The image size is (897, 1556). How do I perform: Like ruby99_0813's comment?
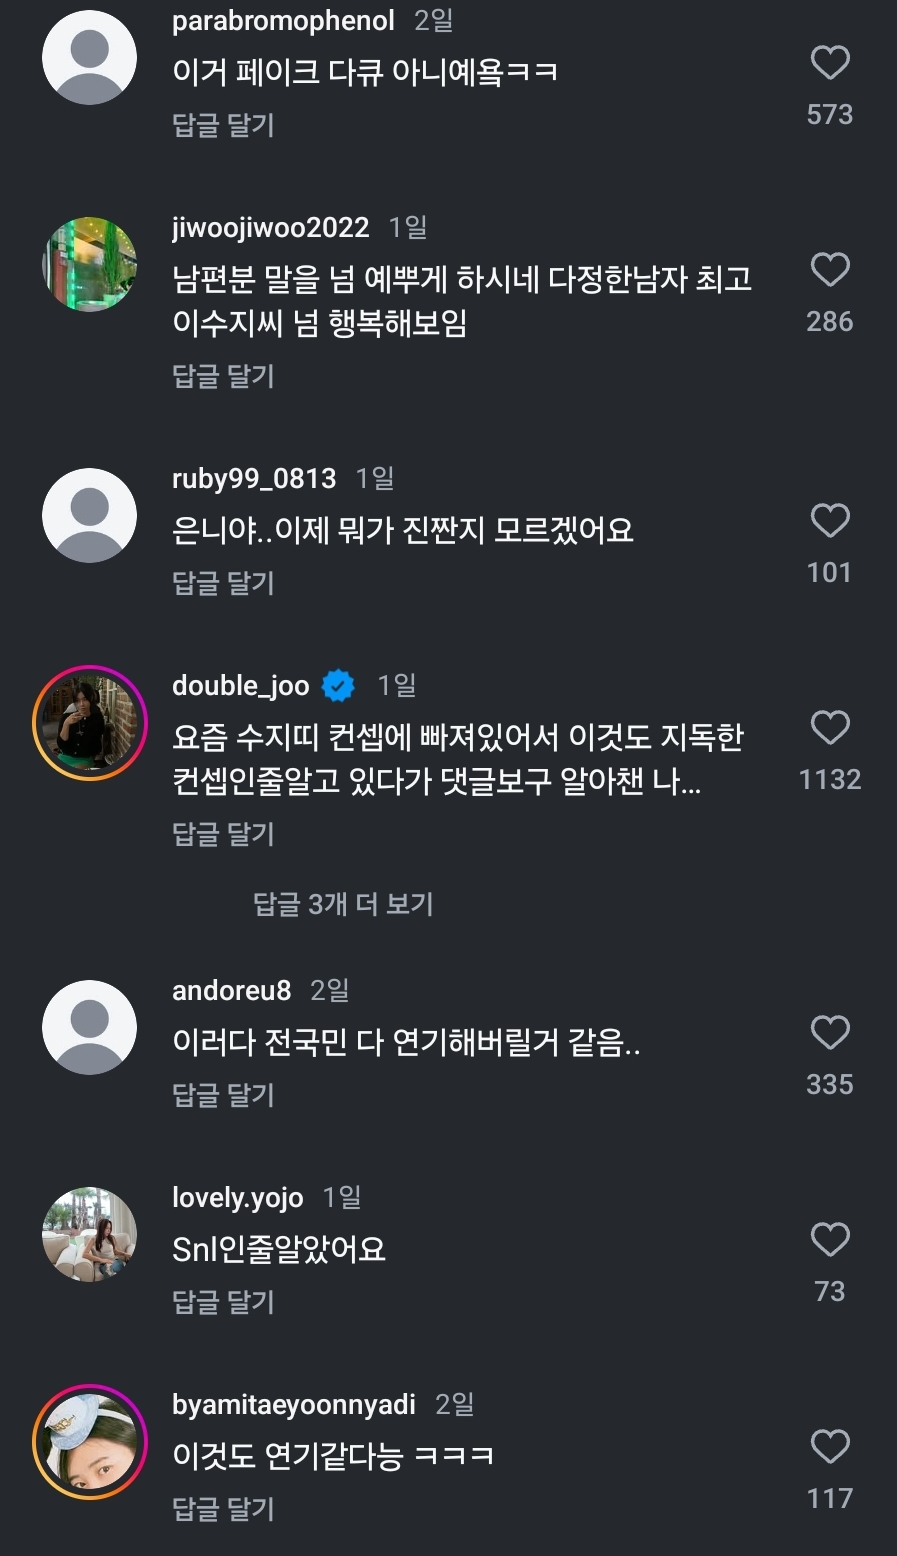[x=829, y=521]
